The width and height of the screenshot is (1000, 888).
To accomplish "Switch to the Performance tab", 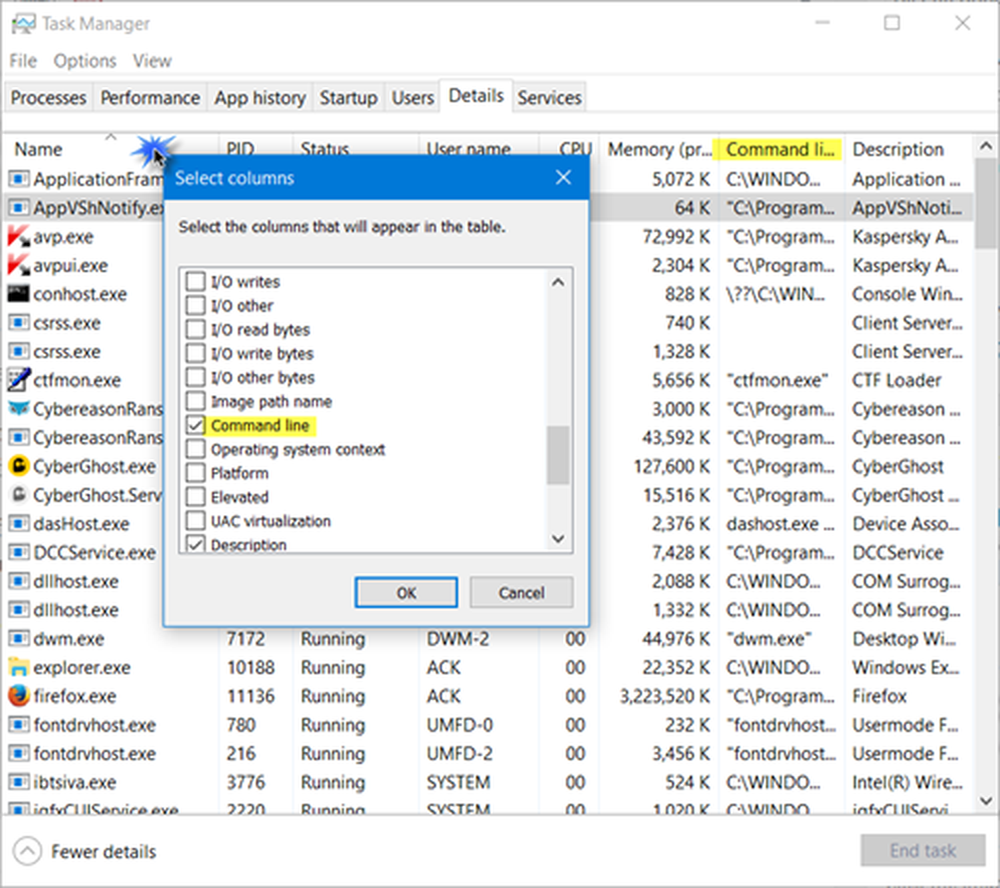I will click(x=150, y=98).
